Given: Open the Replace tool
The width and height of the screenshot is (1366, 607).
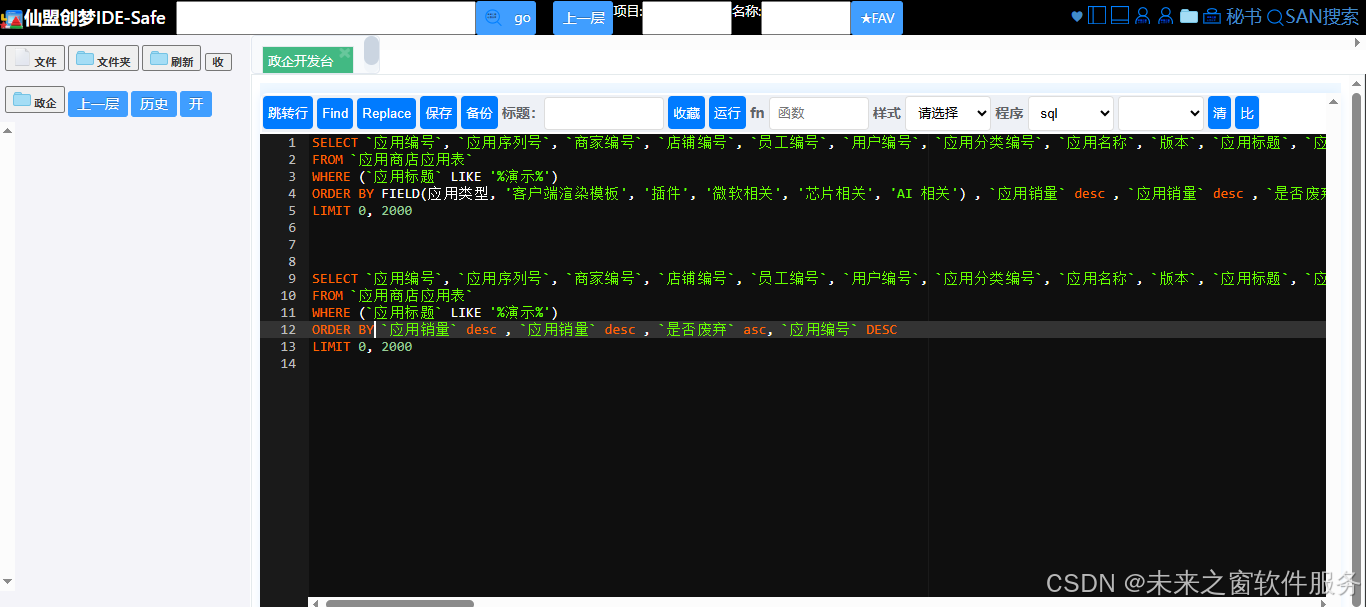Looking at the screenshot, I should point(386,113).
